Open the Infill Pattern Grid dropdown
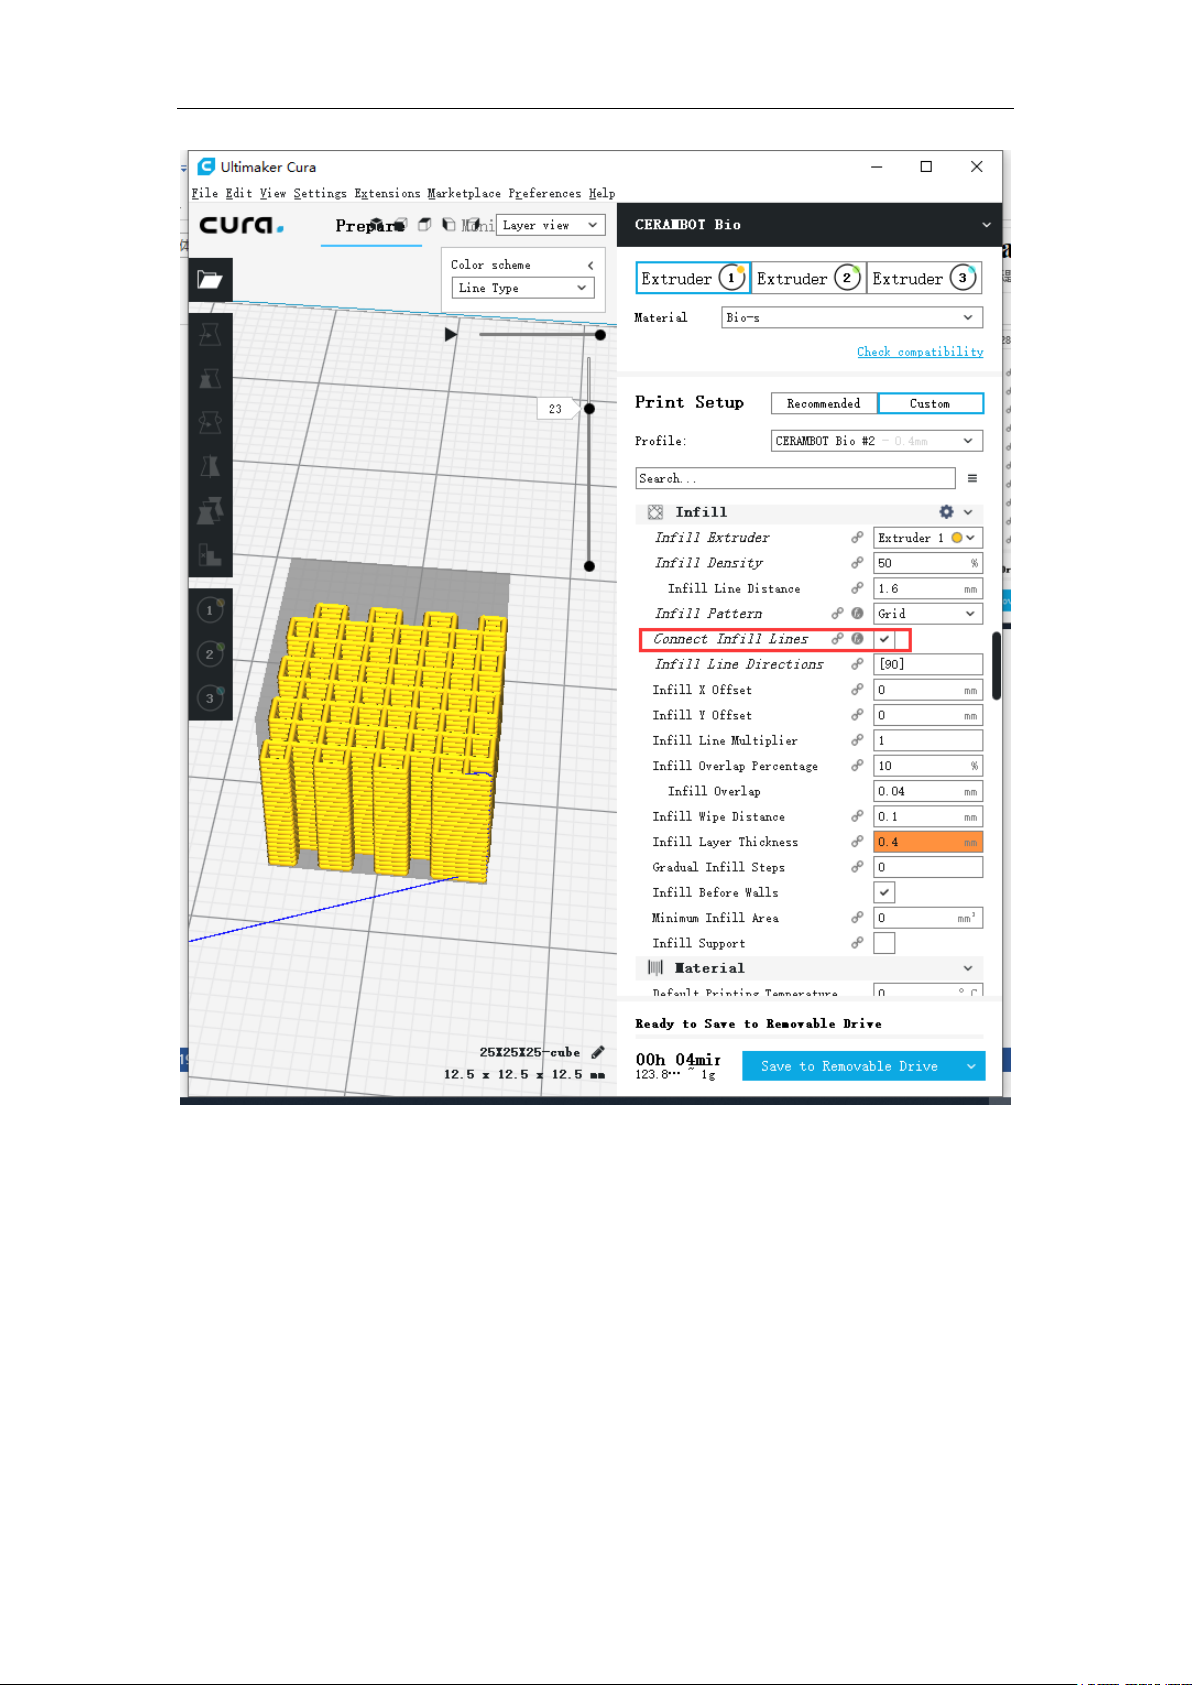The height and width of the screenshot is (1685, 1192). [928, 614]
